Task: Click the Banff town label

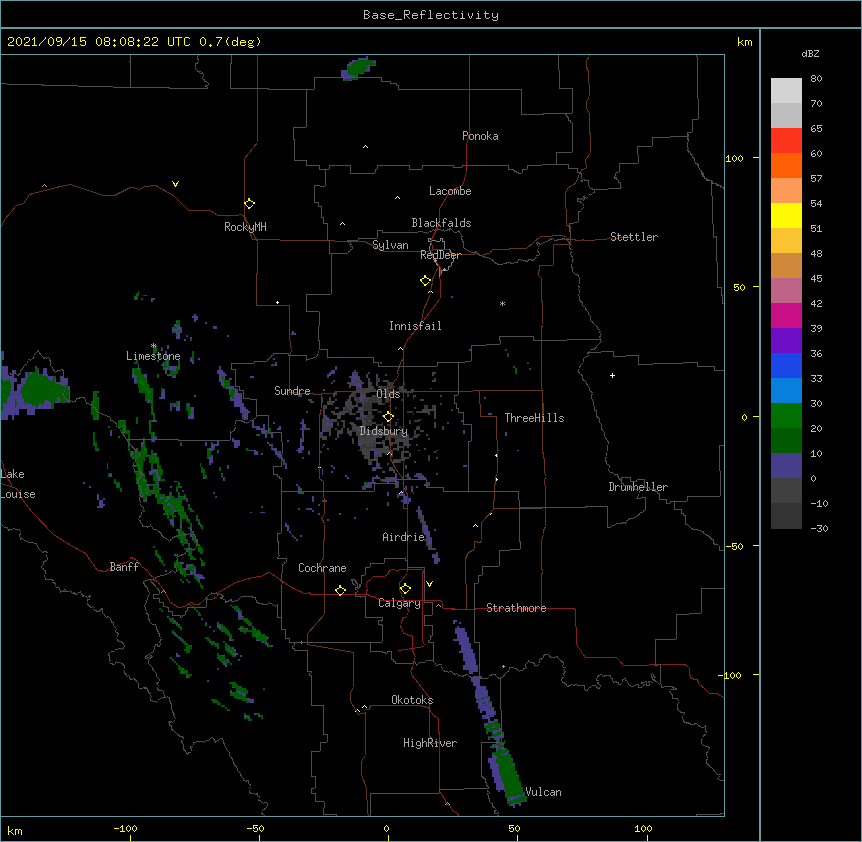Action: point(124,567)
